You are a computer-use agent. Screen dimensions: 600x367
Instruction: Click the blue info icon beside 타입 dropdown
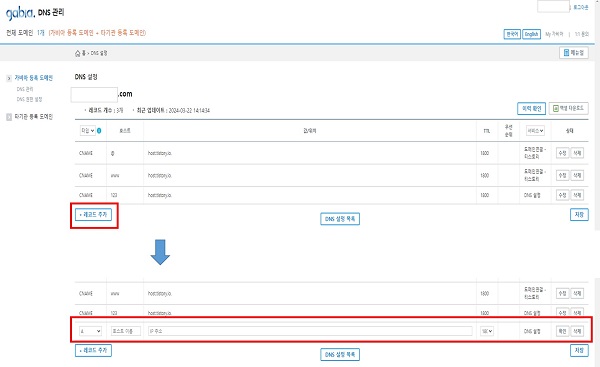click(x=99, y=131)
